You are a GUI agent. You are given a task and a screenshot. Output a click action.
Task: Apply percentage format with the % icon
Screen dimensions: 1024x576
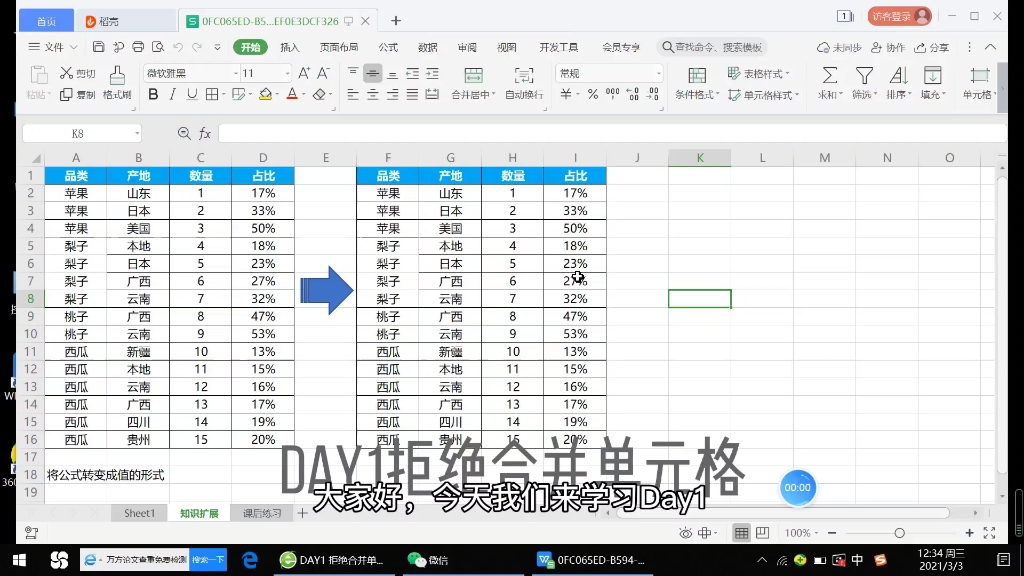click(594, 95)
